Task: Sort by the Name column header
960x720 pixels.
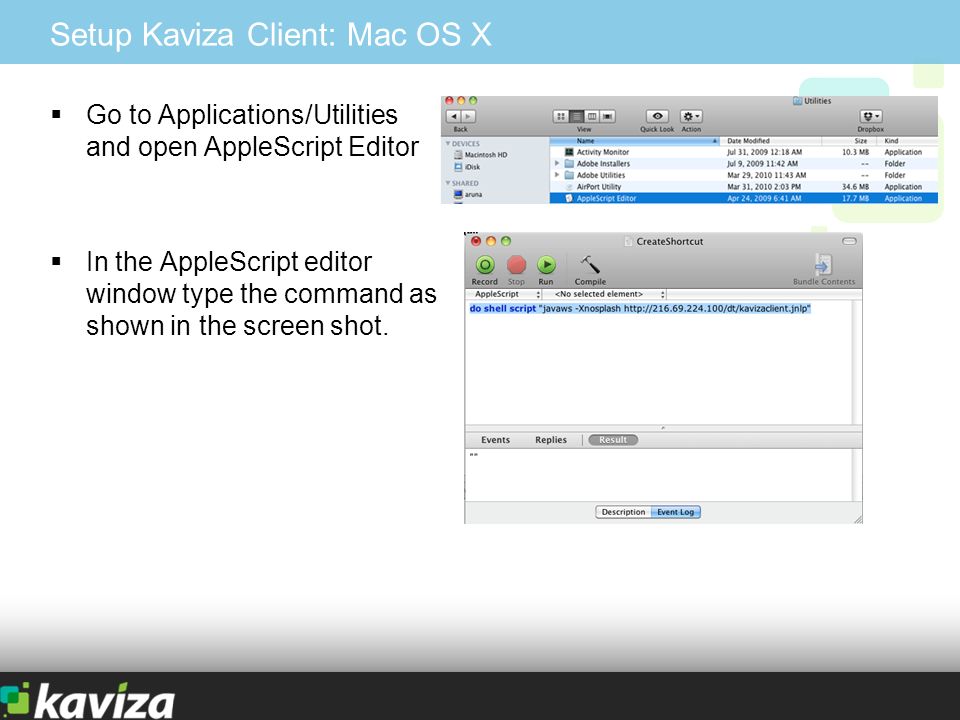Action: 634,141
